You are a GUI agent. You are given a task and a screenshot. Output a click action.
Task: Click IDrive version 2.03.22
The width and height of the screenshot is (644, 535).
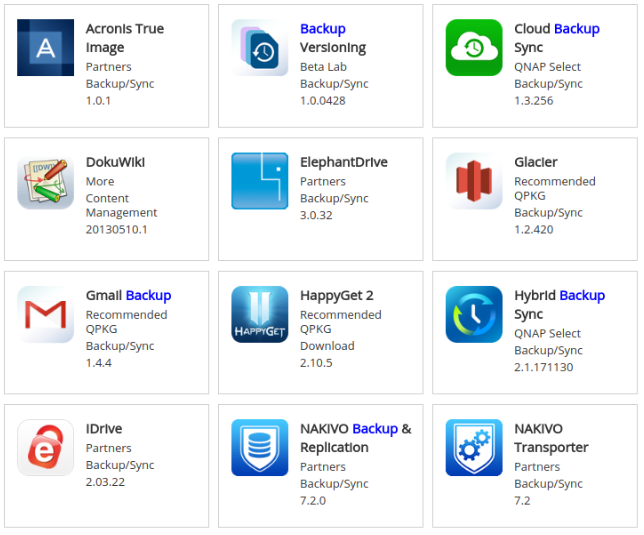[x=105, y=482]
